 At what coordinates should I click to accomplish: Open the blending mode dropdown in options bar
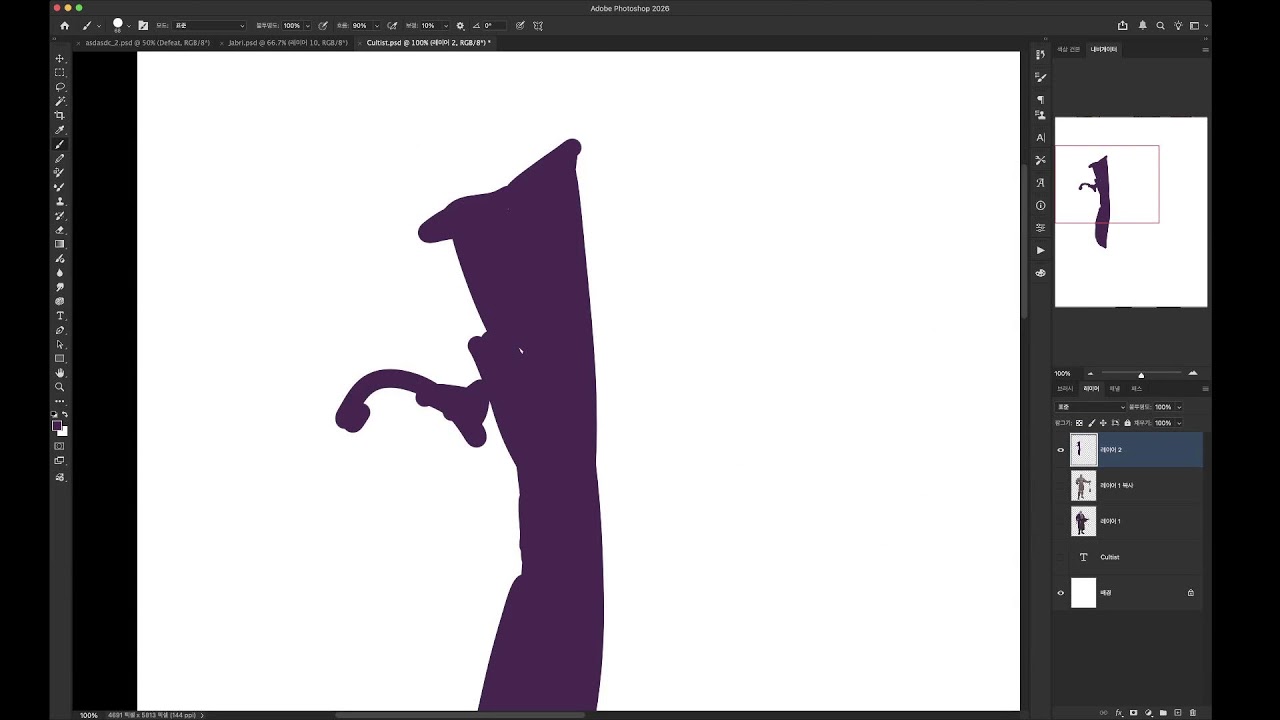pyautogui.click(x=209, y=25)
